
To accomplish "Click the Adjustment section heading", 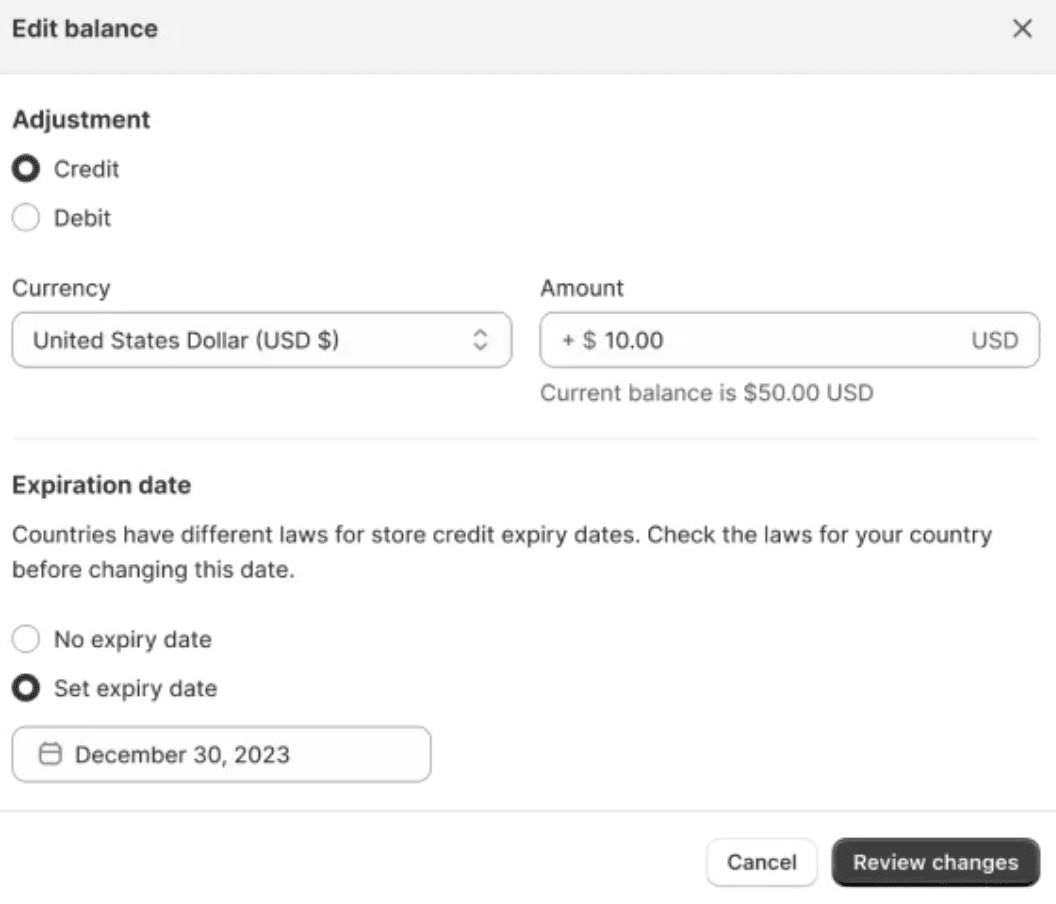I will 81,120.
